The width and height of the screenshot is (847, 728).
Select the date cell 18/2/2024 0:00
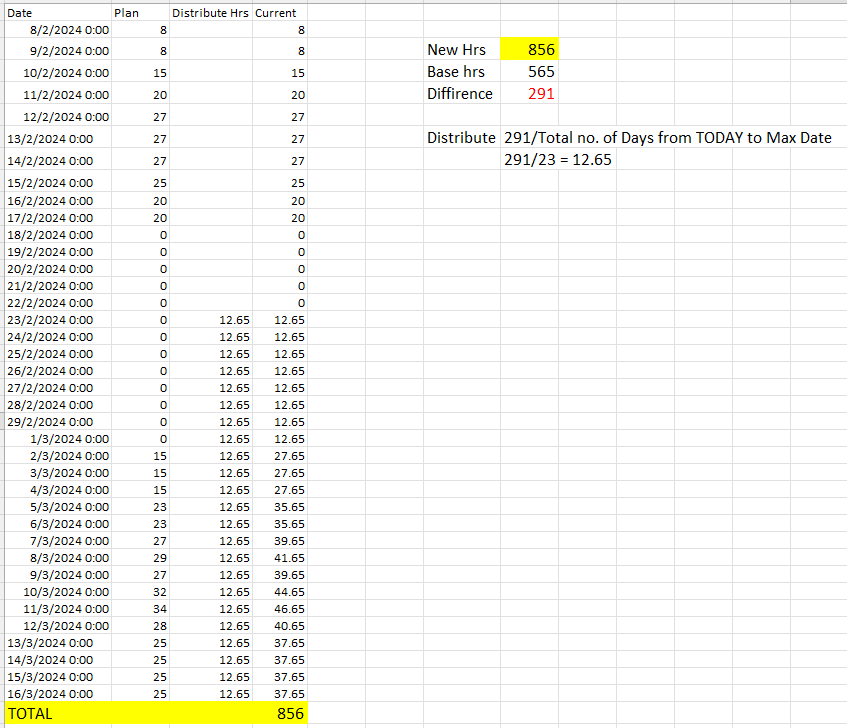pyautogui.click(x=58, y=235)
